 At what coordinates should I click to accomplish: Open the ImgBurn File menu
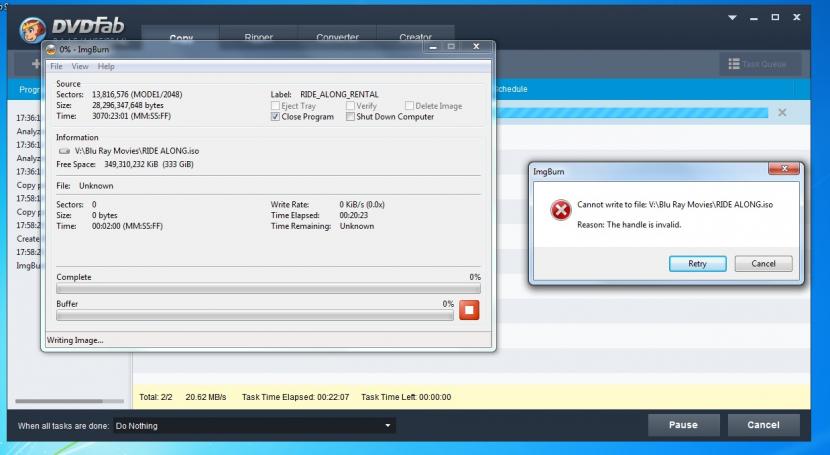coord(57,66)
